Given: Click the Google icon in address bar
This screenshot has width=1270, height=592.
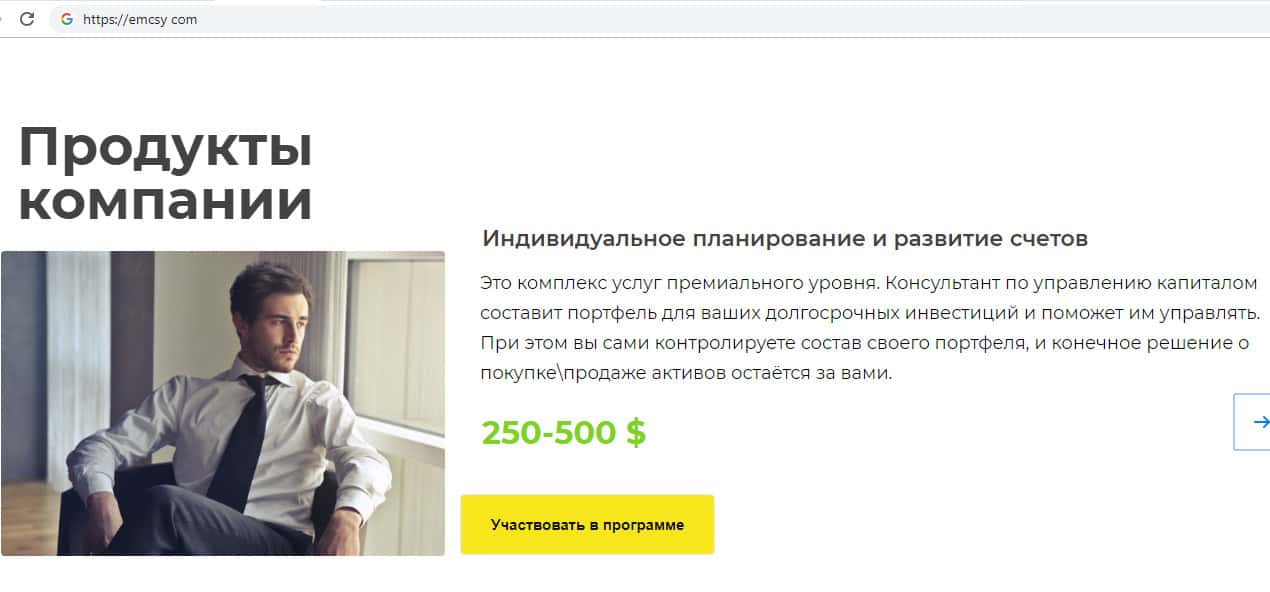Looking at the screenshot, I should (x=67, y=19).
